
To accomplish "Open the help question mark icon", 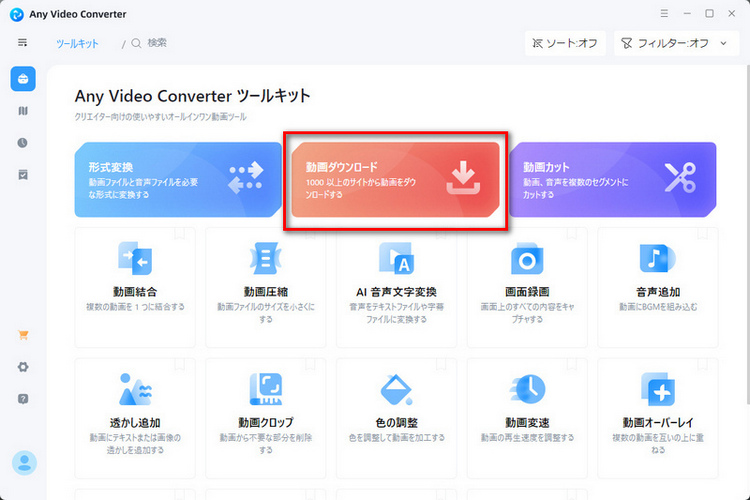I will [x=23, y=399].
